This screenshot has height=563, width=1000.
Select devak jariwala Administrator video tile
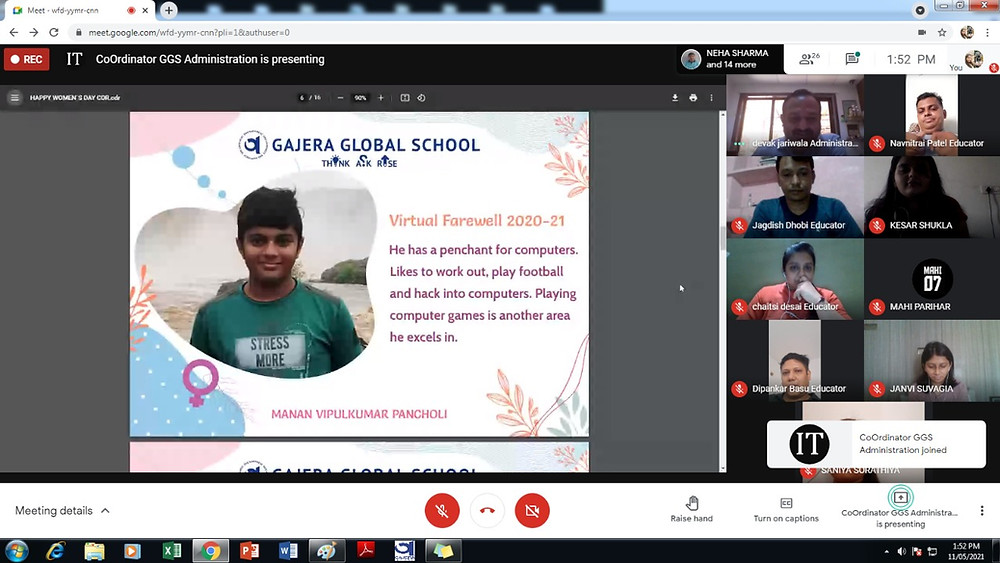795,115
